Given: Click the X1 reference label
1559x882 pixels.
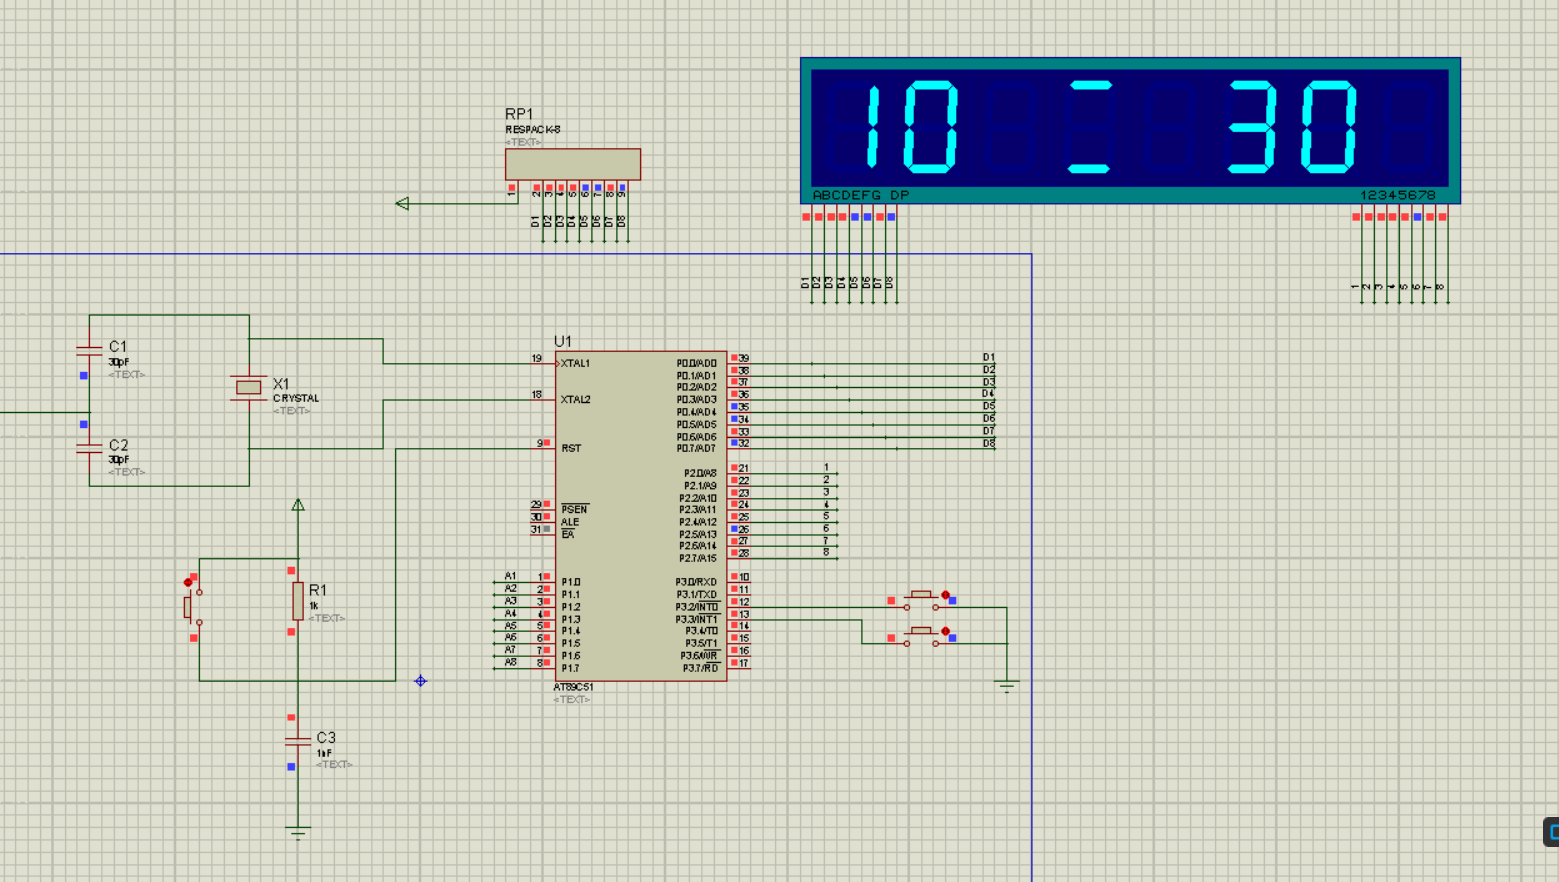Looking at the screenshot, I should coord(281,384).
